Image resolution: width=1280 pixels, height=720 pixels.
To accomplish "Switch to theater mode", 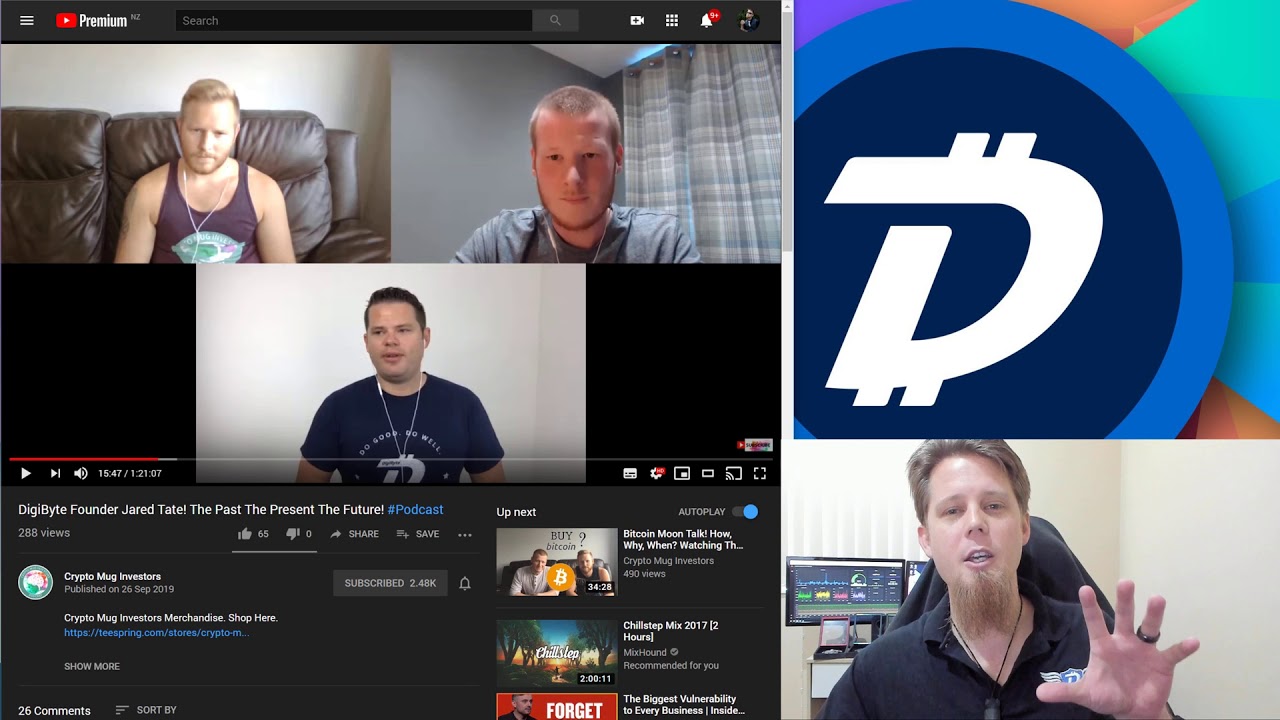I will pos(708,473).
